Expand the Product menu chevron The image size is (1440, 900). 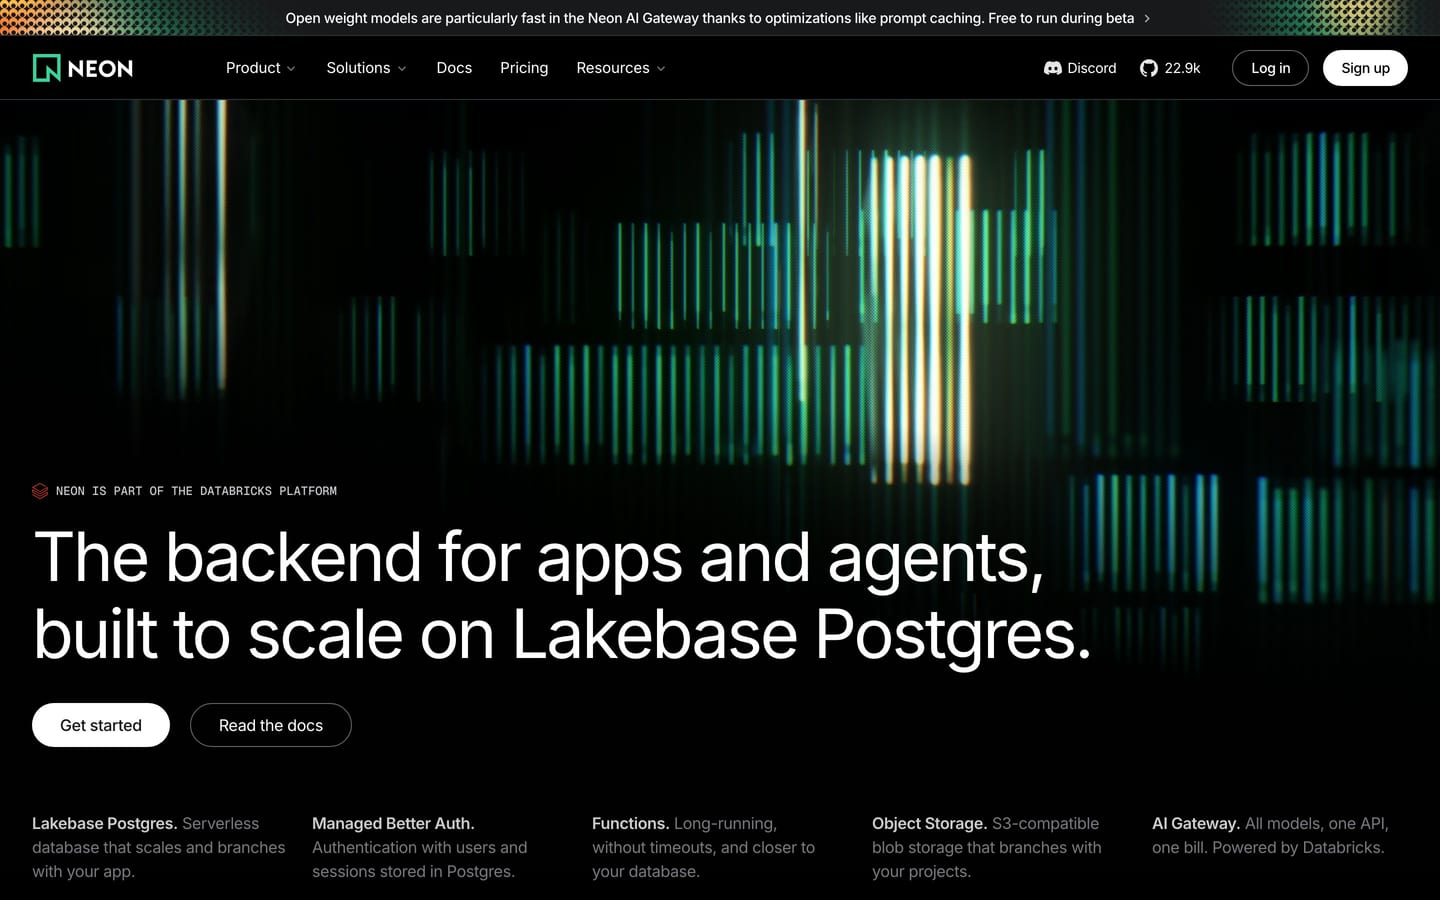[291, 69]
